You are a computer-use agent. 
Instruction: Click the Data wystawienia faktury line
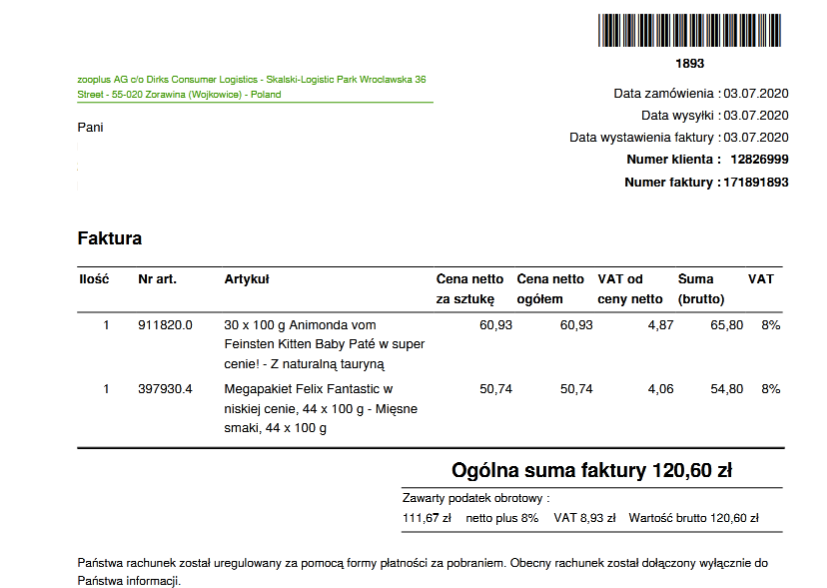tap(679, 137)
